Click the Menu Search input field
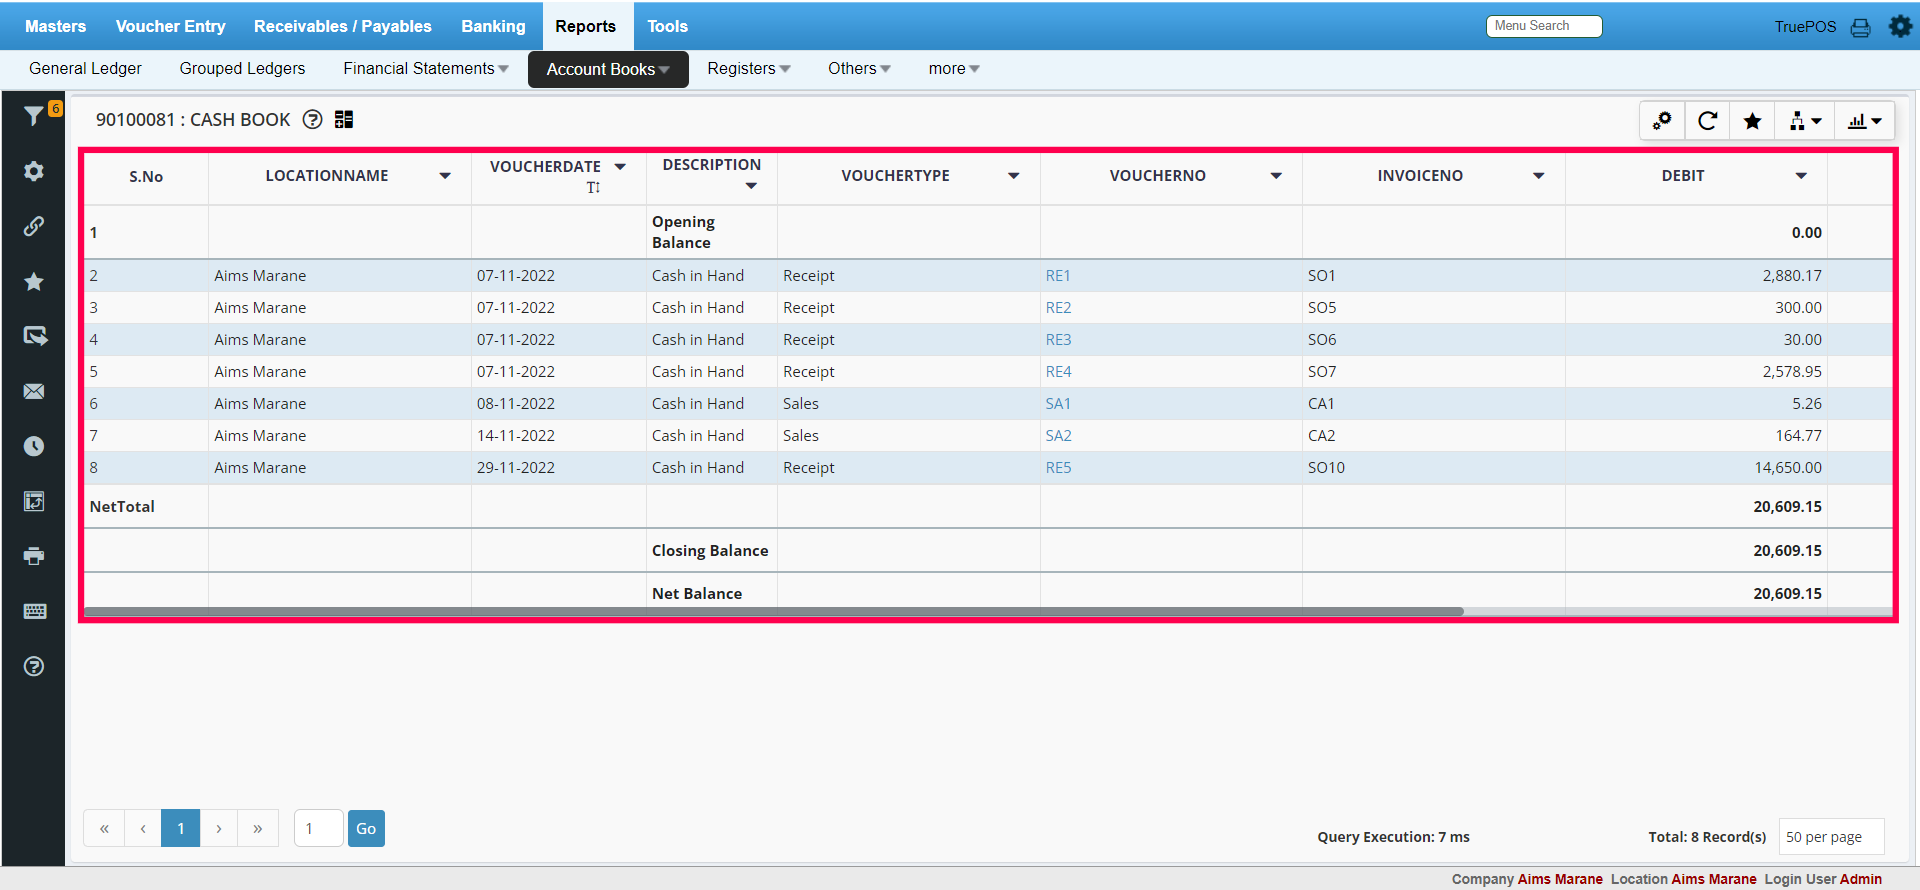This screenshot has height=890, width=1920. tap(1543, 26)
